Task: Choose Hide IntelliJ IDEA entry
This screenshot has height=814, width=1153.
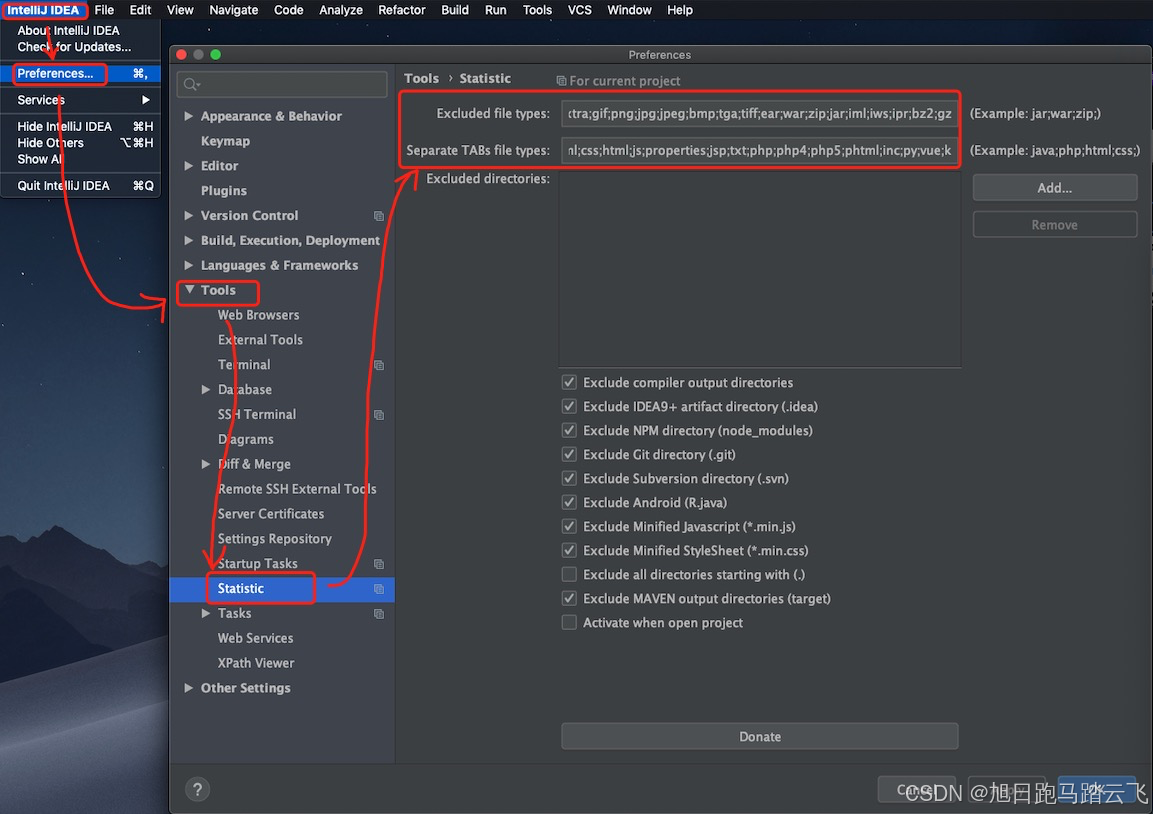Action: [80, 126]
